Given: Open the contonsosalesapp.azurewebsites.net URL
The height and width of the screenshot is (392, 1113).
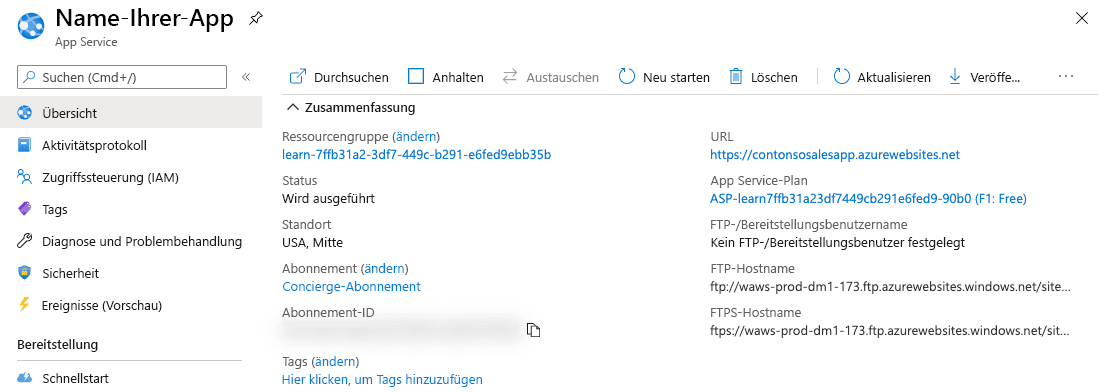Looking at the screenshot, I should point(835,154).
